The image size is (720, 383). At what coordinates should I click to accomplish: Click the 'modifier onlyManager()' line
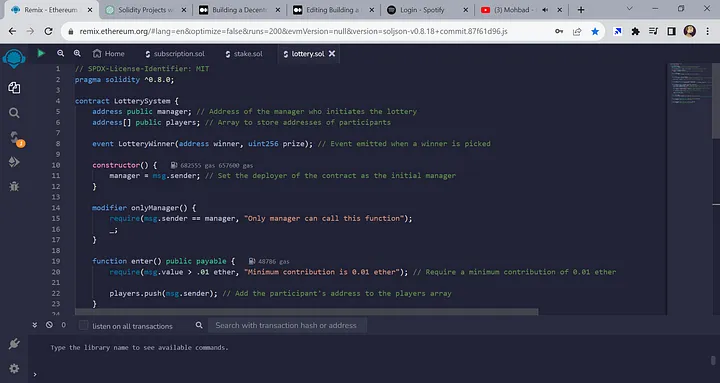144,208
